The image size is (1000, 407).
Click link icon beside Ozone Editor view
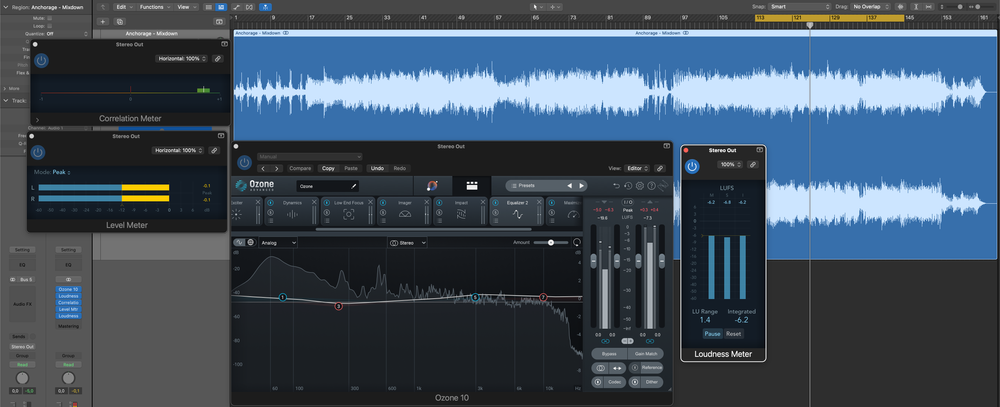pos(660,168)
